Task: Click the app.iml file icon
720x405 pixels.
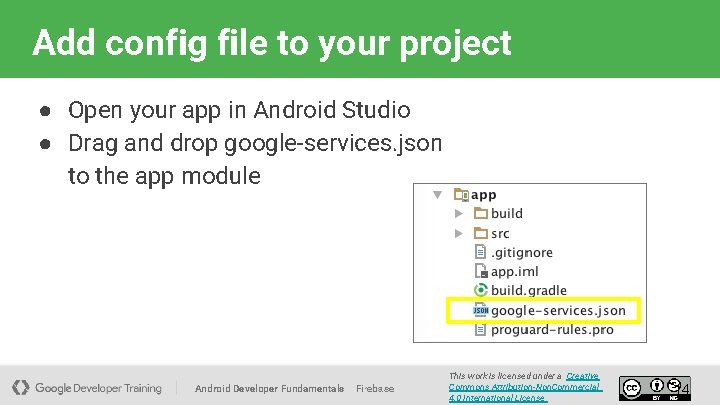Action: click(480, 271)
